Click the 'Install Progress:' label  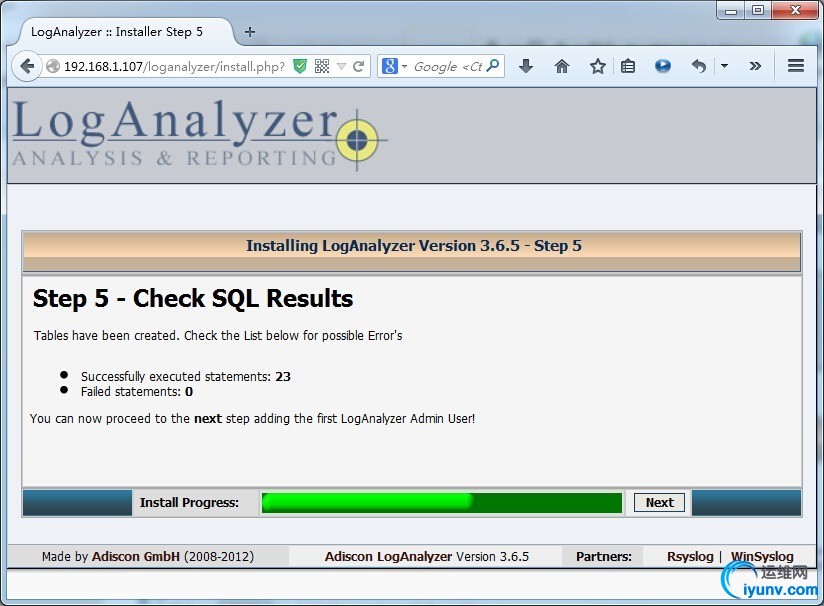coord(189,502)
